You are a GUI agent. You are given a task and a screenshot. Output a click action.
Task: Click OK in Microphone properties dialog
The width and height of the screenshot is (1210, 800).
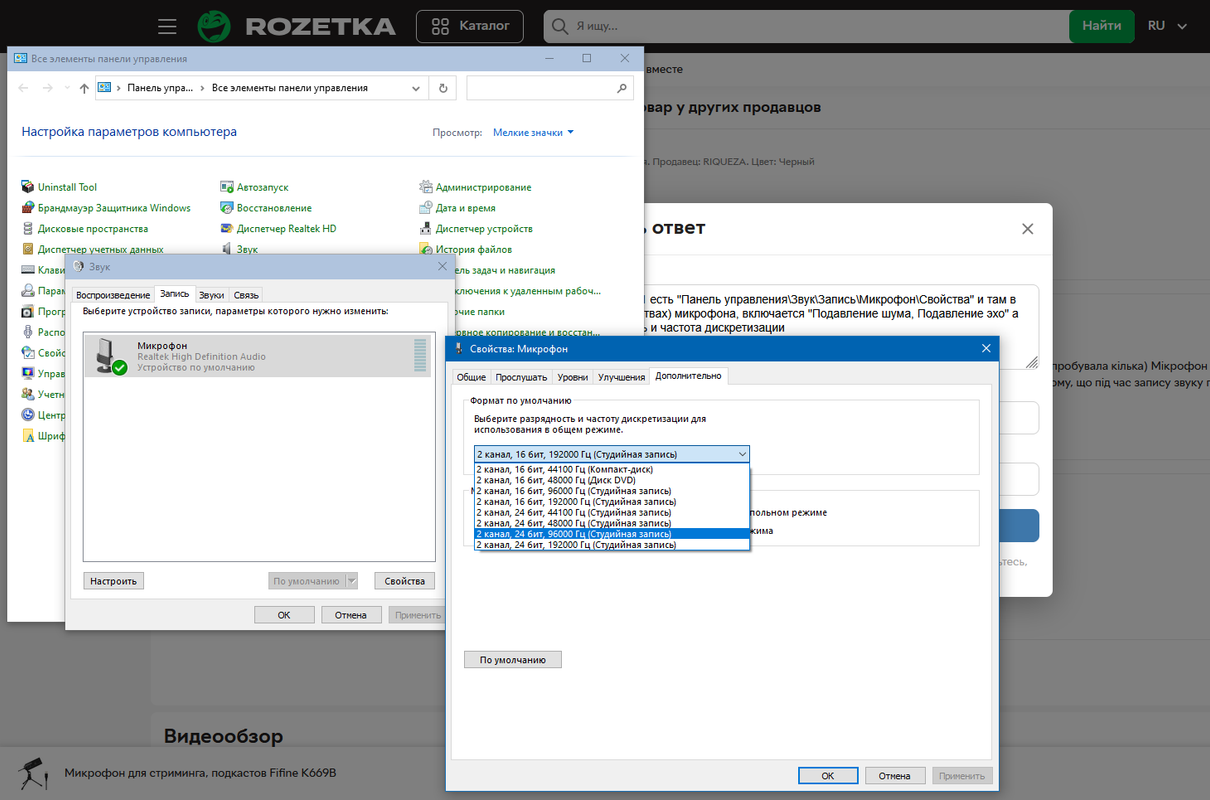pos(827,775)
